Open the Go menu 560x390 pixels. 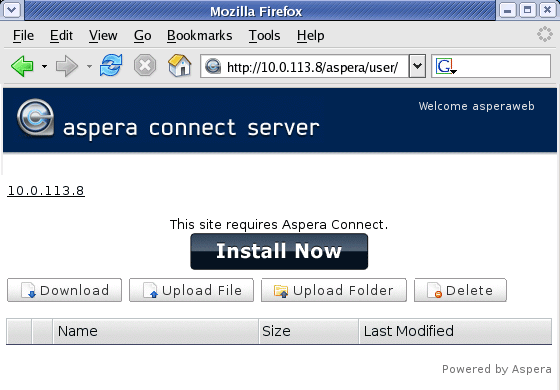click(142, 36)
